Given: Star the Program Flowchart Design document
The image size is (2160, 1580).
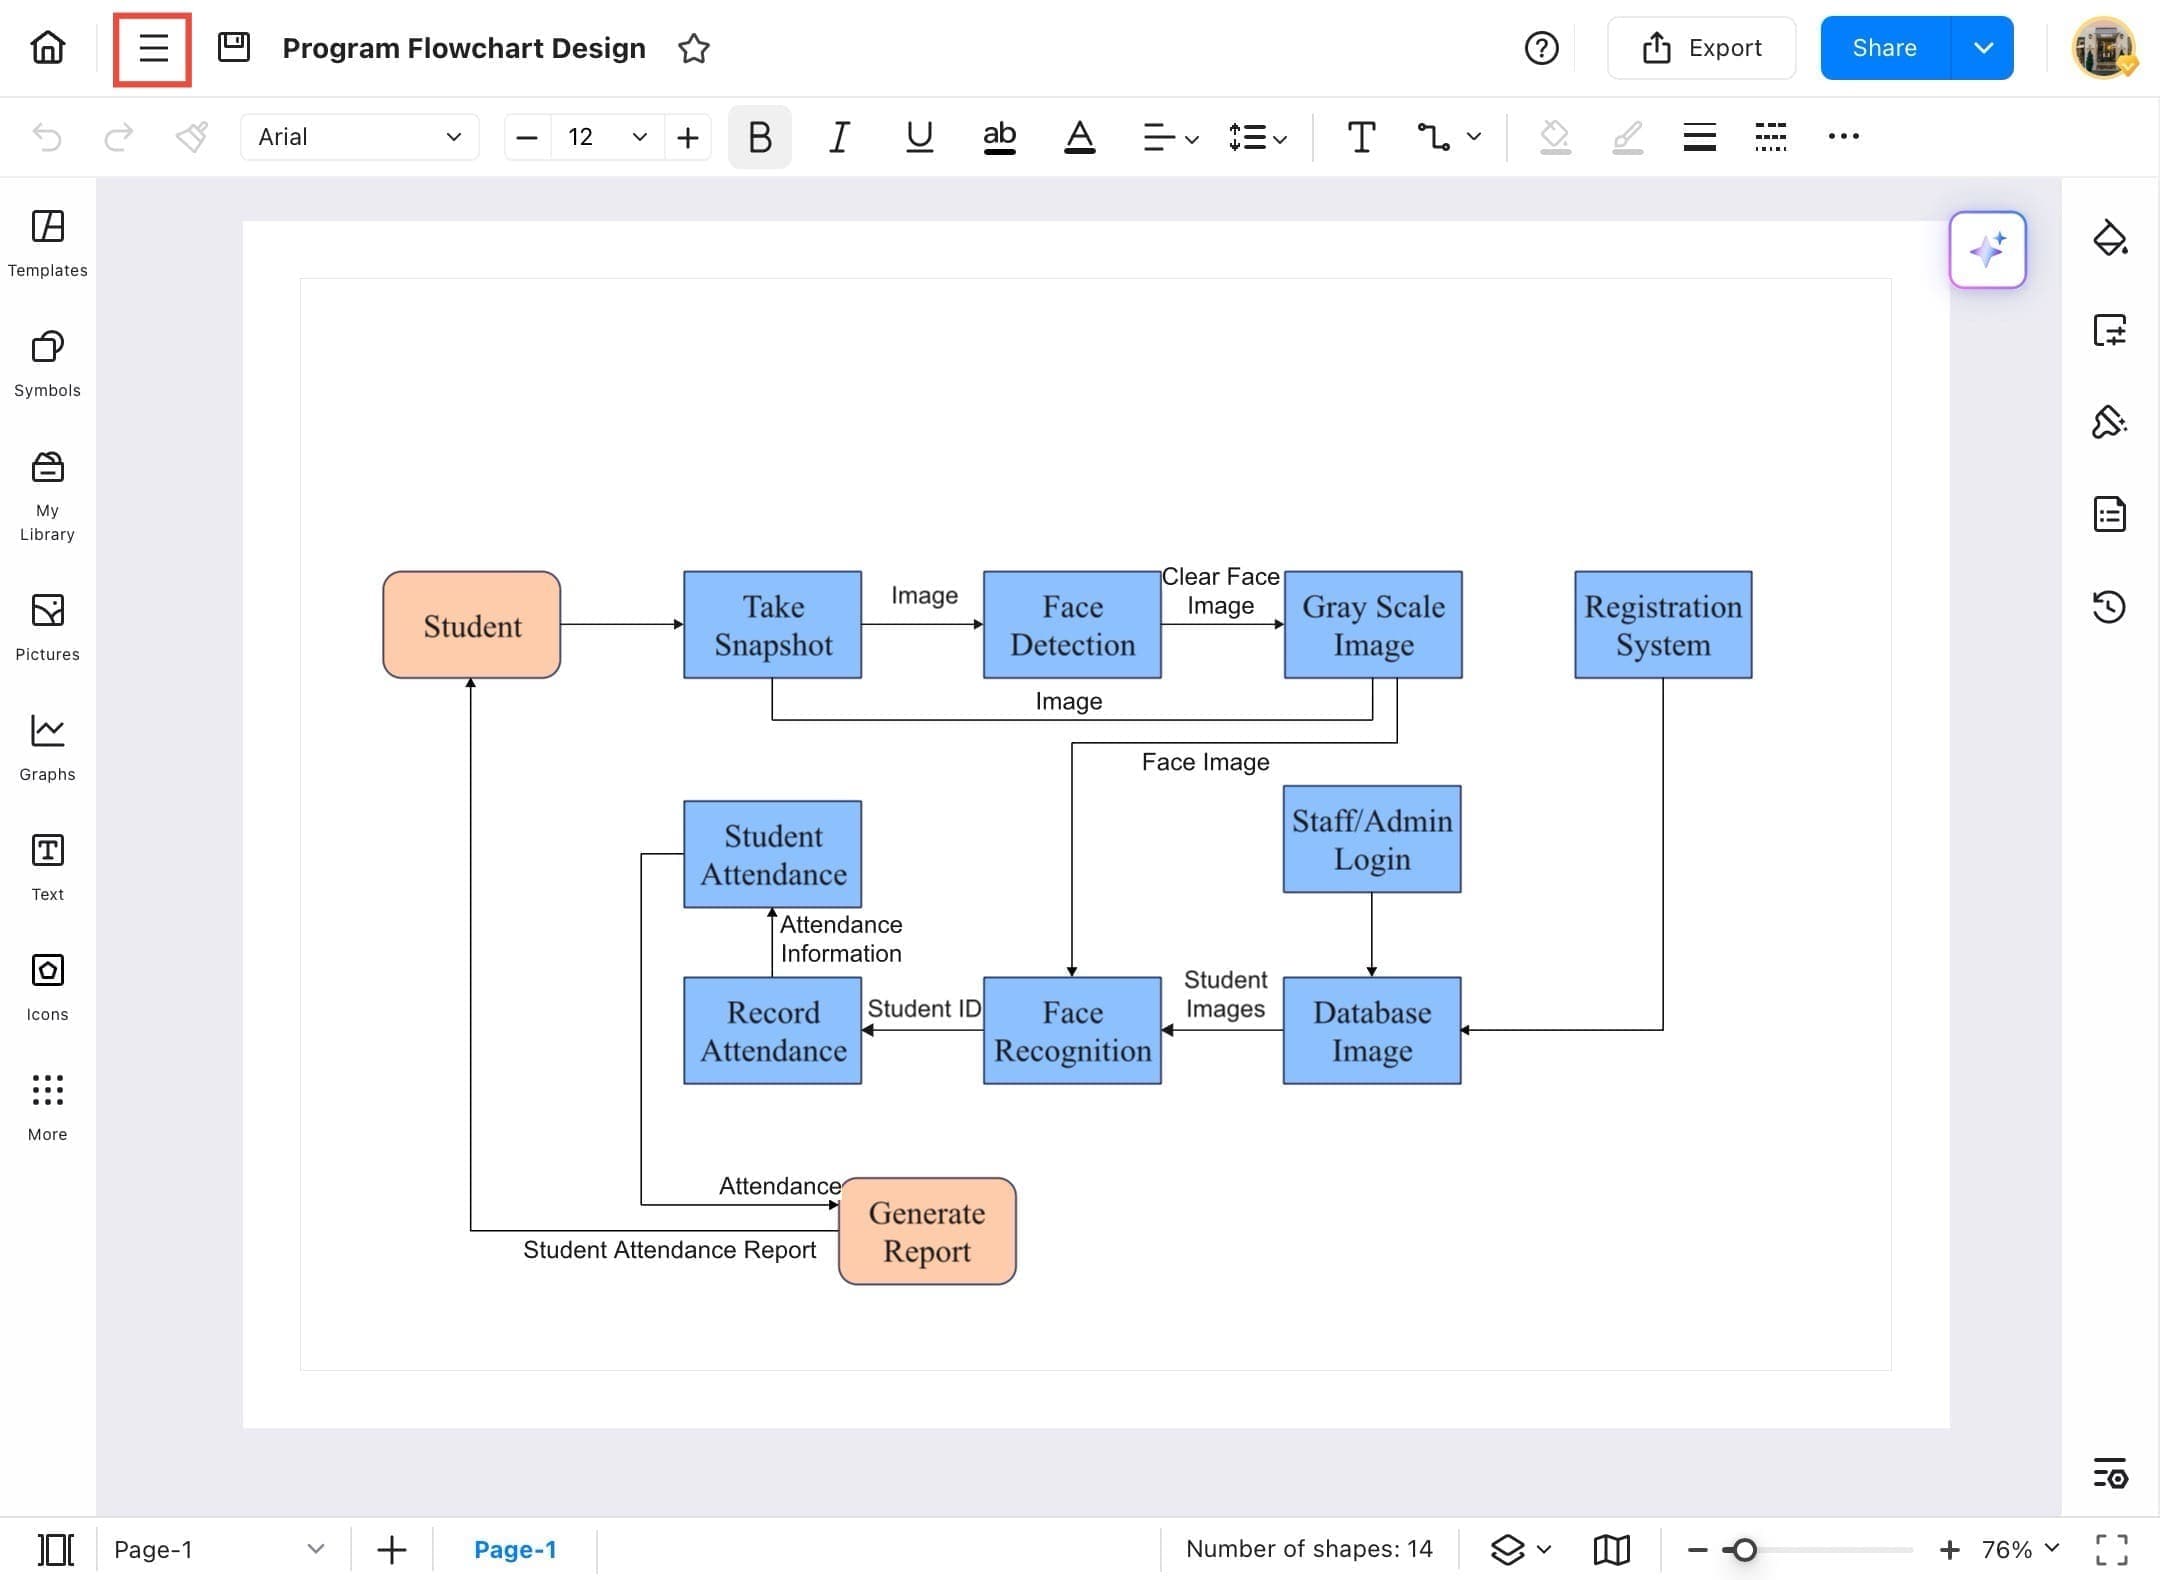Looking at the screenshot, I should click(694, 49).
